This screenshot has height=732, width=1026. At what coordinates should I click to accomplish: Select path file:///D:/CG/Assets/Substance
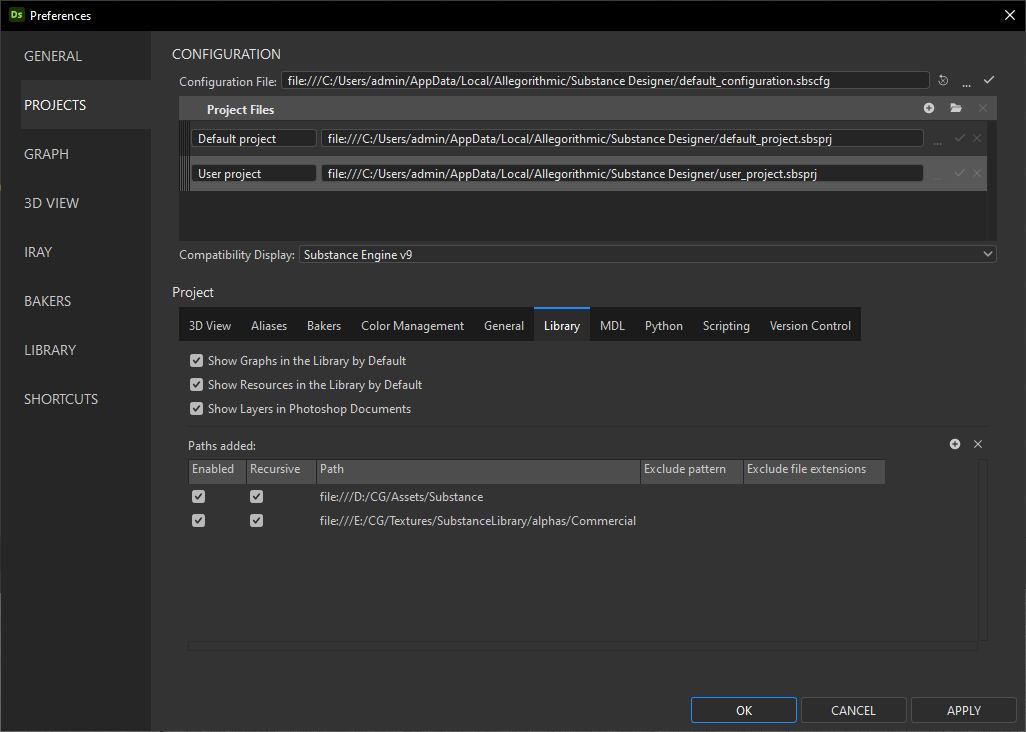click(x=401, y=497)
